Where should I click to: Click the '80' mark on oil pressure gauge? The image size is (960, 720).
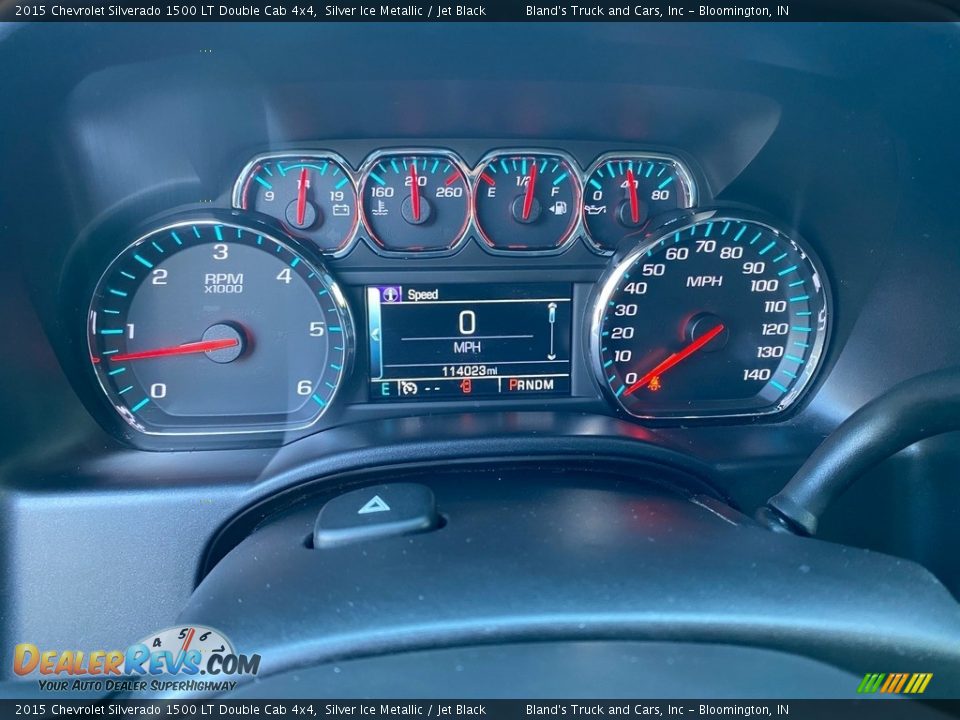(660, 195)
